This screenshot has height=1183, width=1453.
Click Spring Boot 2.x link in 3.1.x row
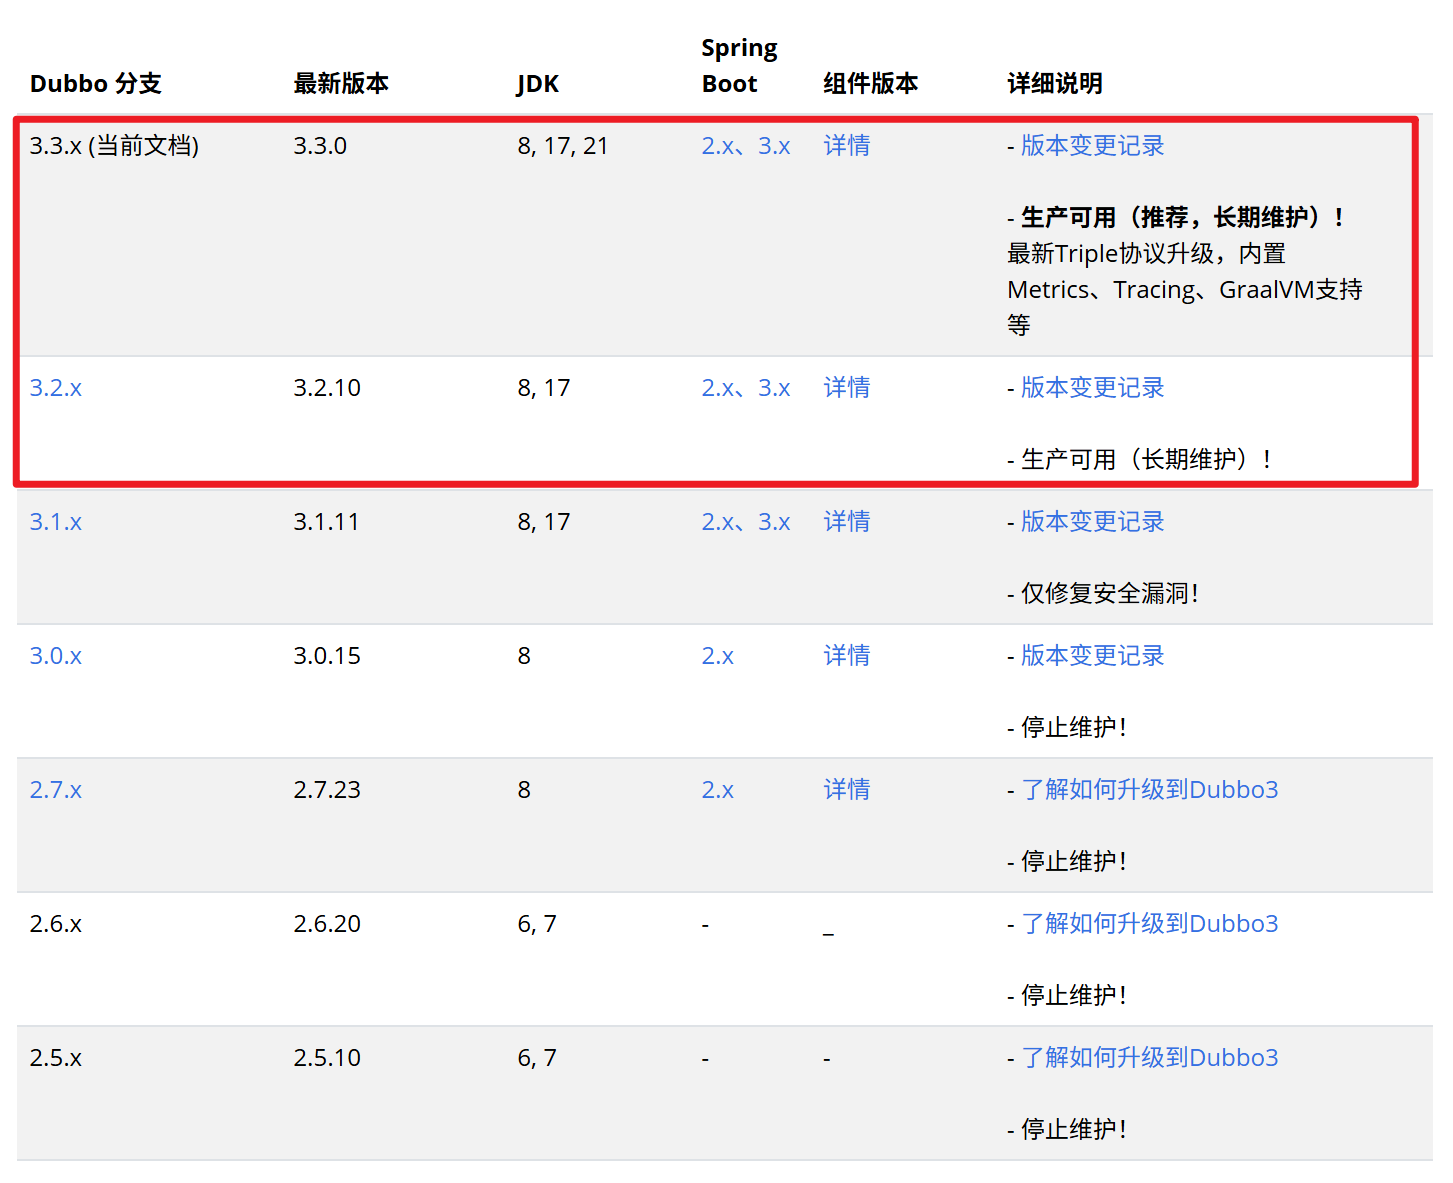click(717, 522)
